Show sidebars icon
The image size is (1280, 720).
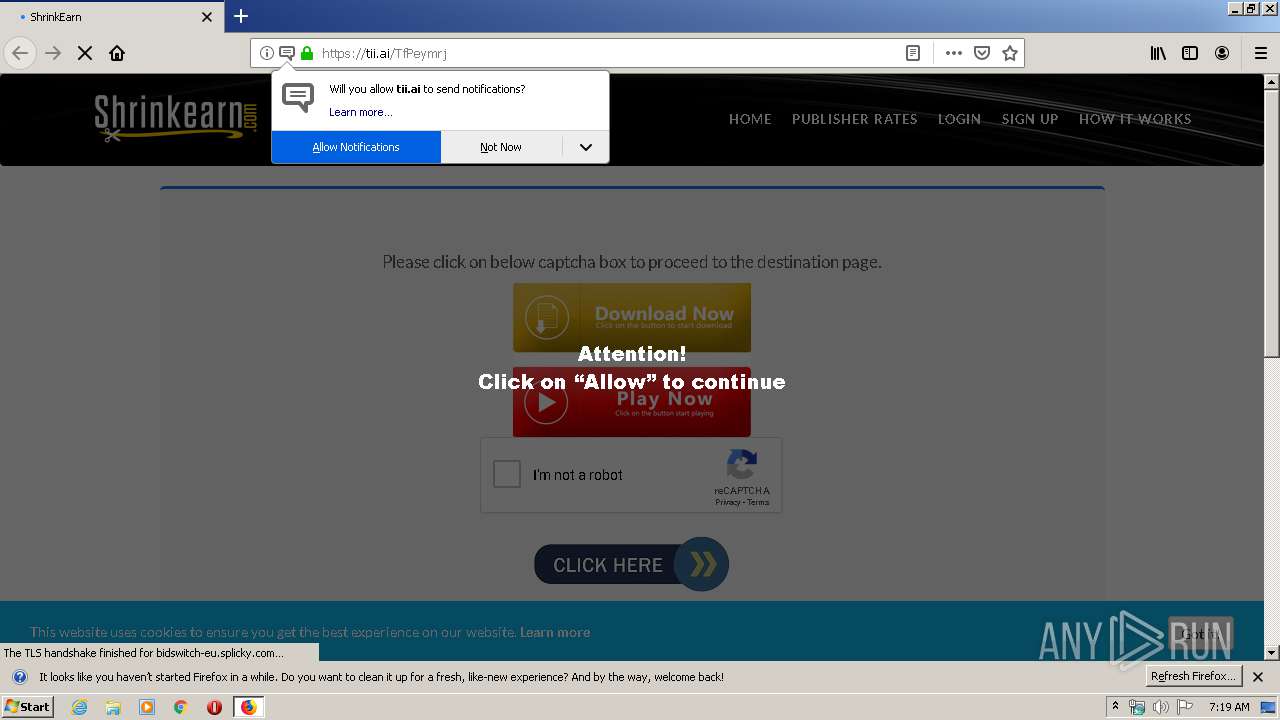(1190, 53)
